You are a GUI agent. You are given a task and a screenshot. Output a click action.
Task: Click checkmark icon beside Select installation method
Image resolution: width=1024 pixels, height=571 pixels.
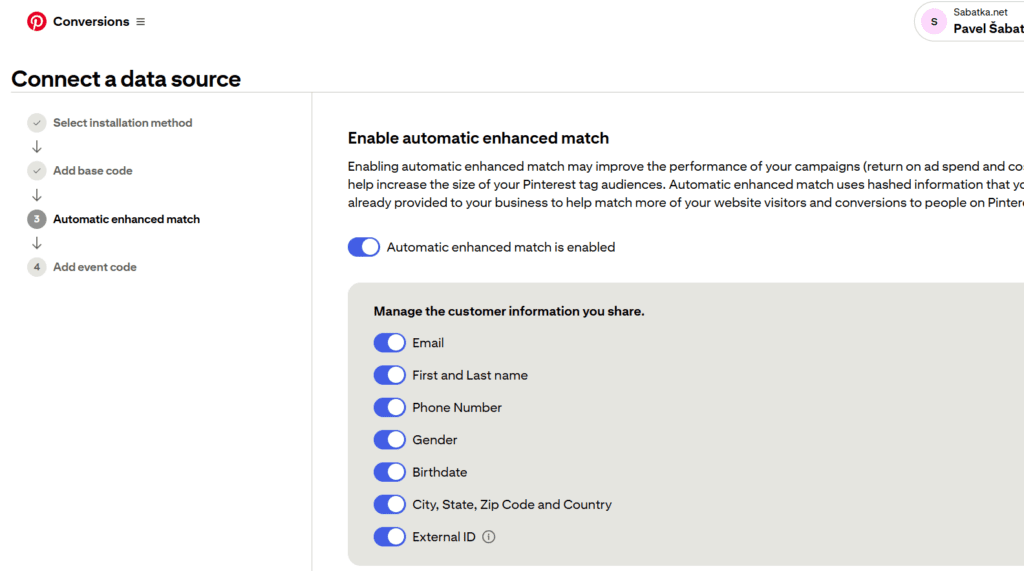coord(37,123)
